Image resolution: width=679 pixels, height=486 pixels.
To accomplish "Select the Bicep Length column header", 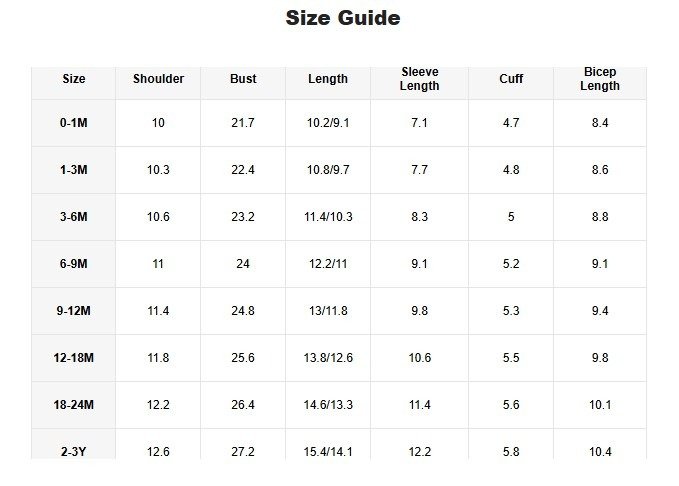I will click(600, 79).
